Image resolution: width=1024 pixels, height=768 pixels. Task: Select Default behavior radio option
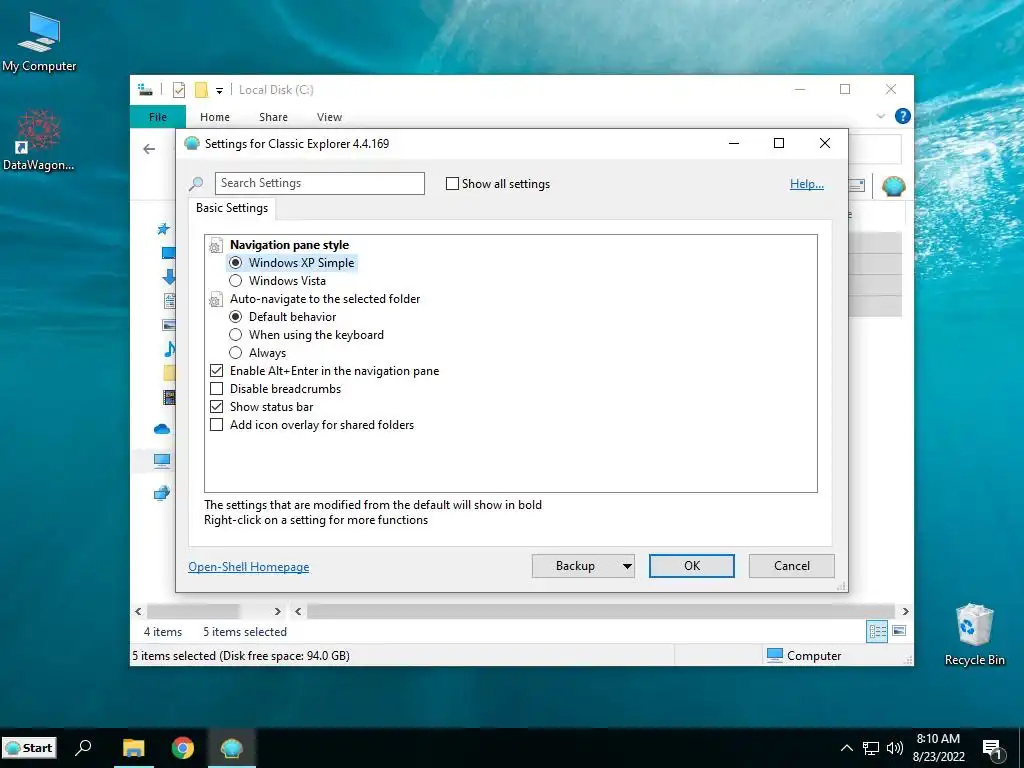(x=236, y=317)
